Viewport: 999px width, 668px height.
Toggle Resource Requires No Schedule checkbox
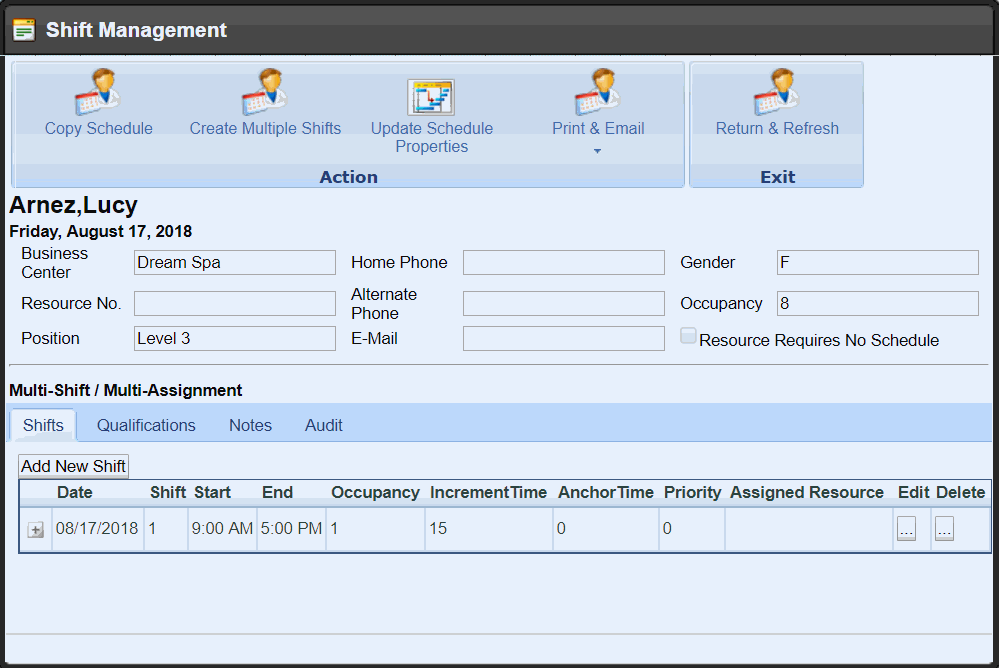(688, 336)
